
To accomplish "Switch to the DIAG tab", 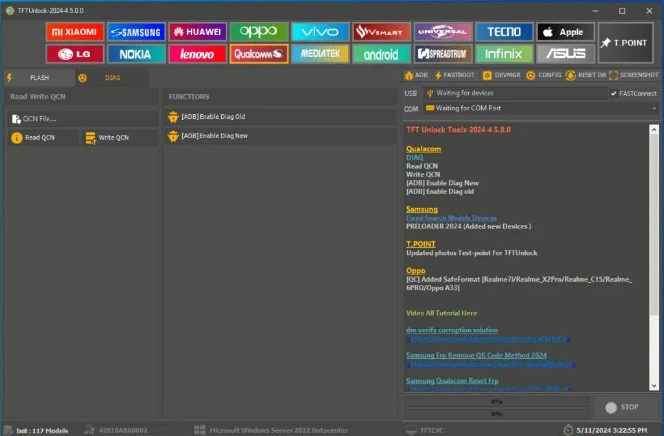I will 112,78.
